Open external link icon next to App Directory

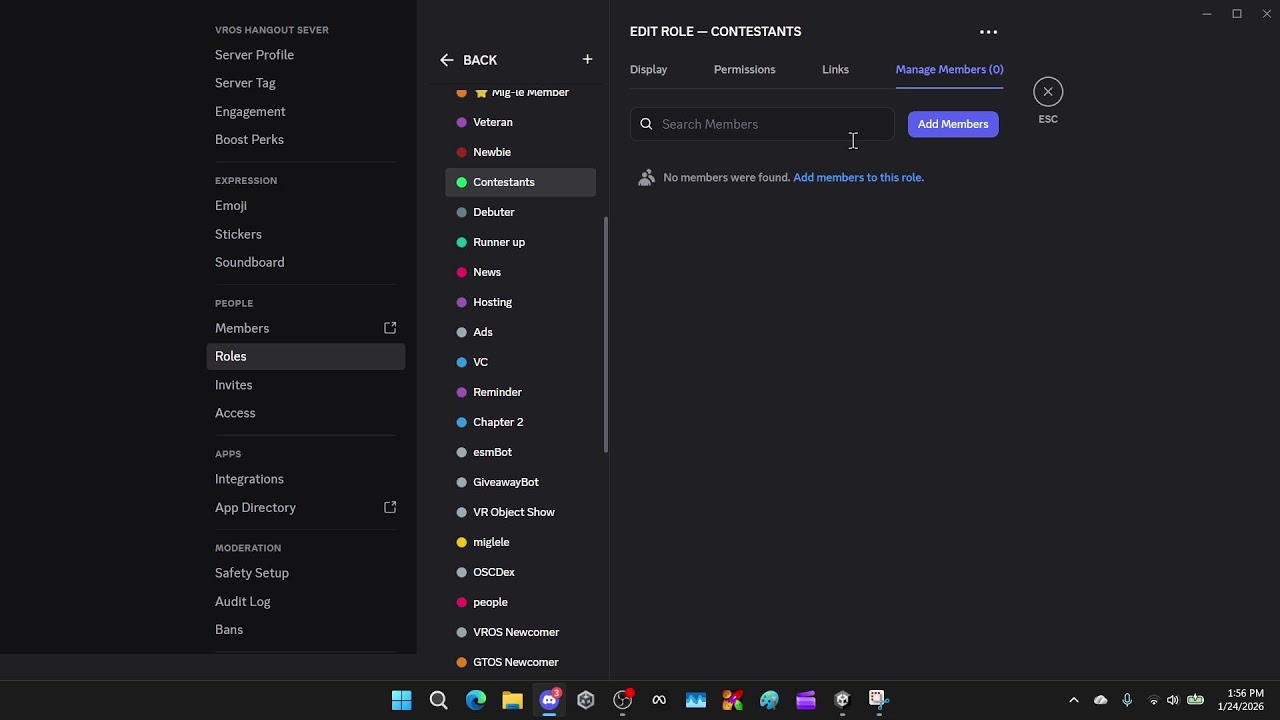pos(390,507)
